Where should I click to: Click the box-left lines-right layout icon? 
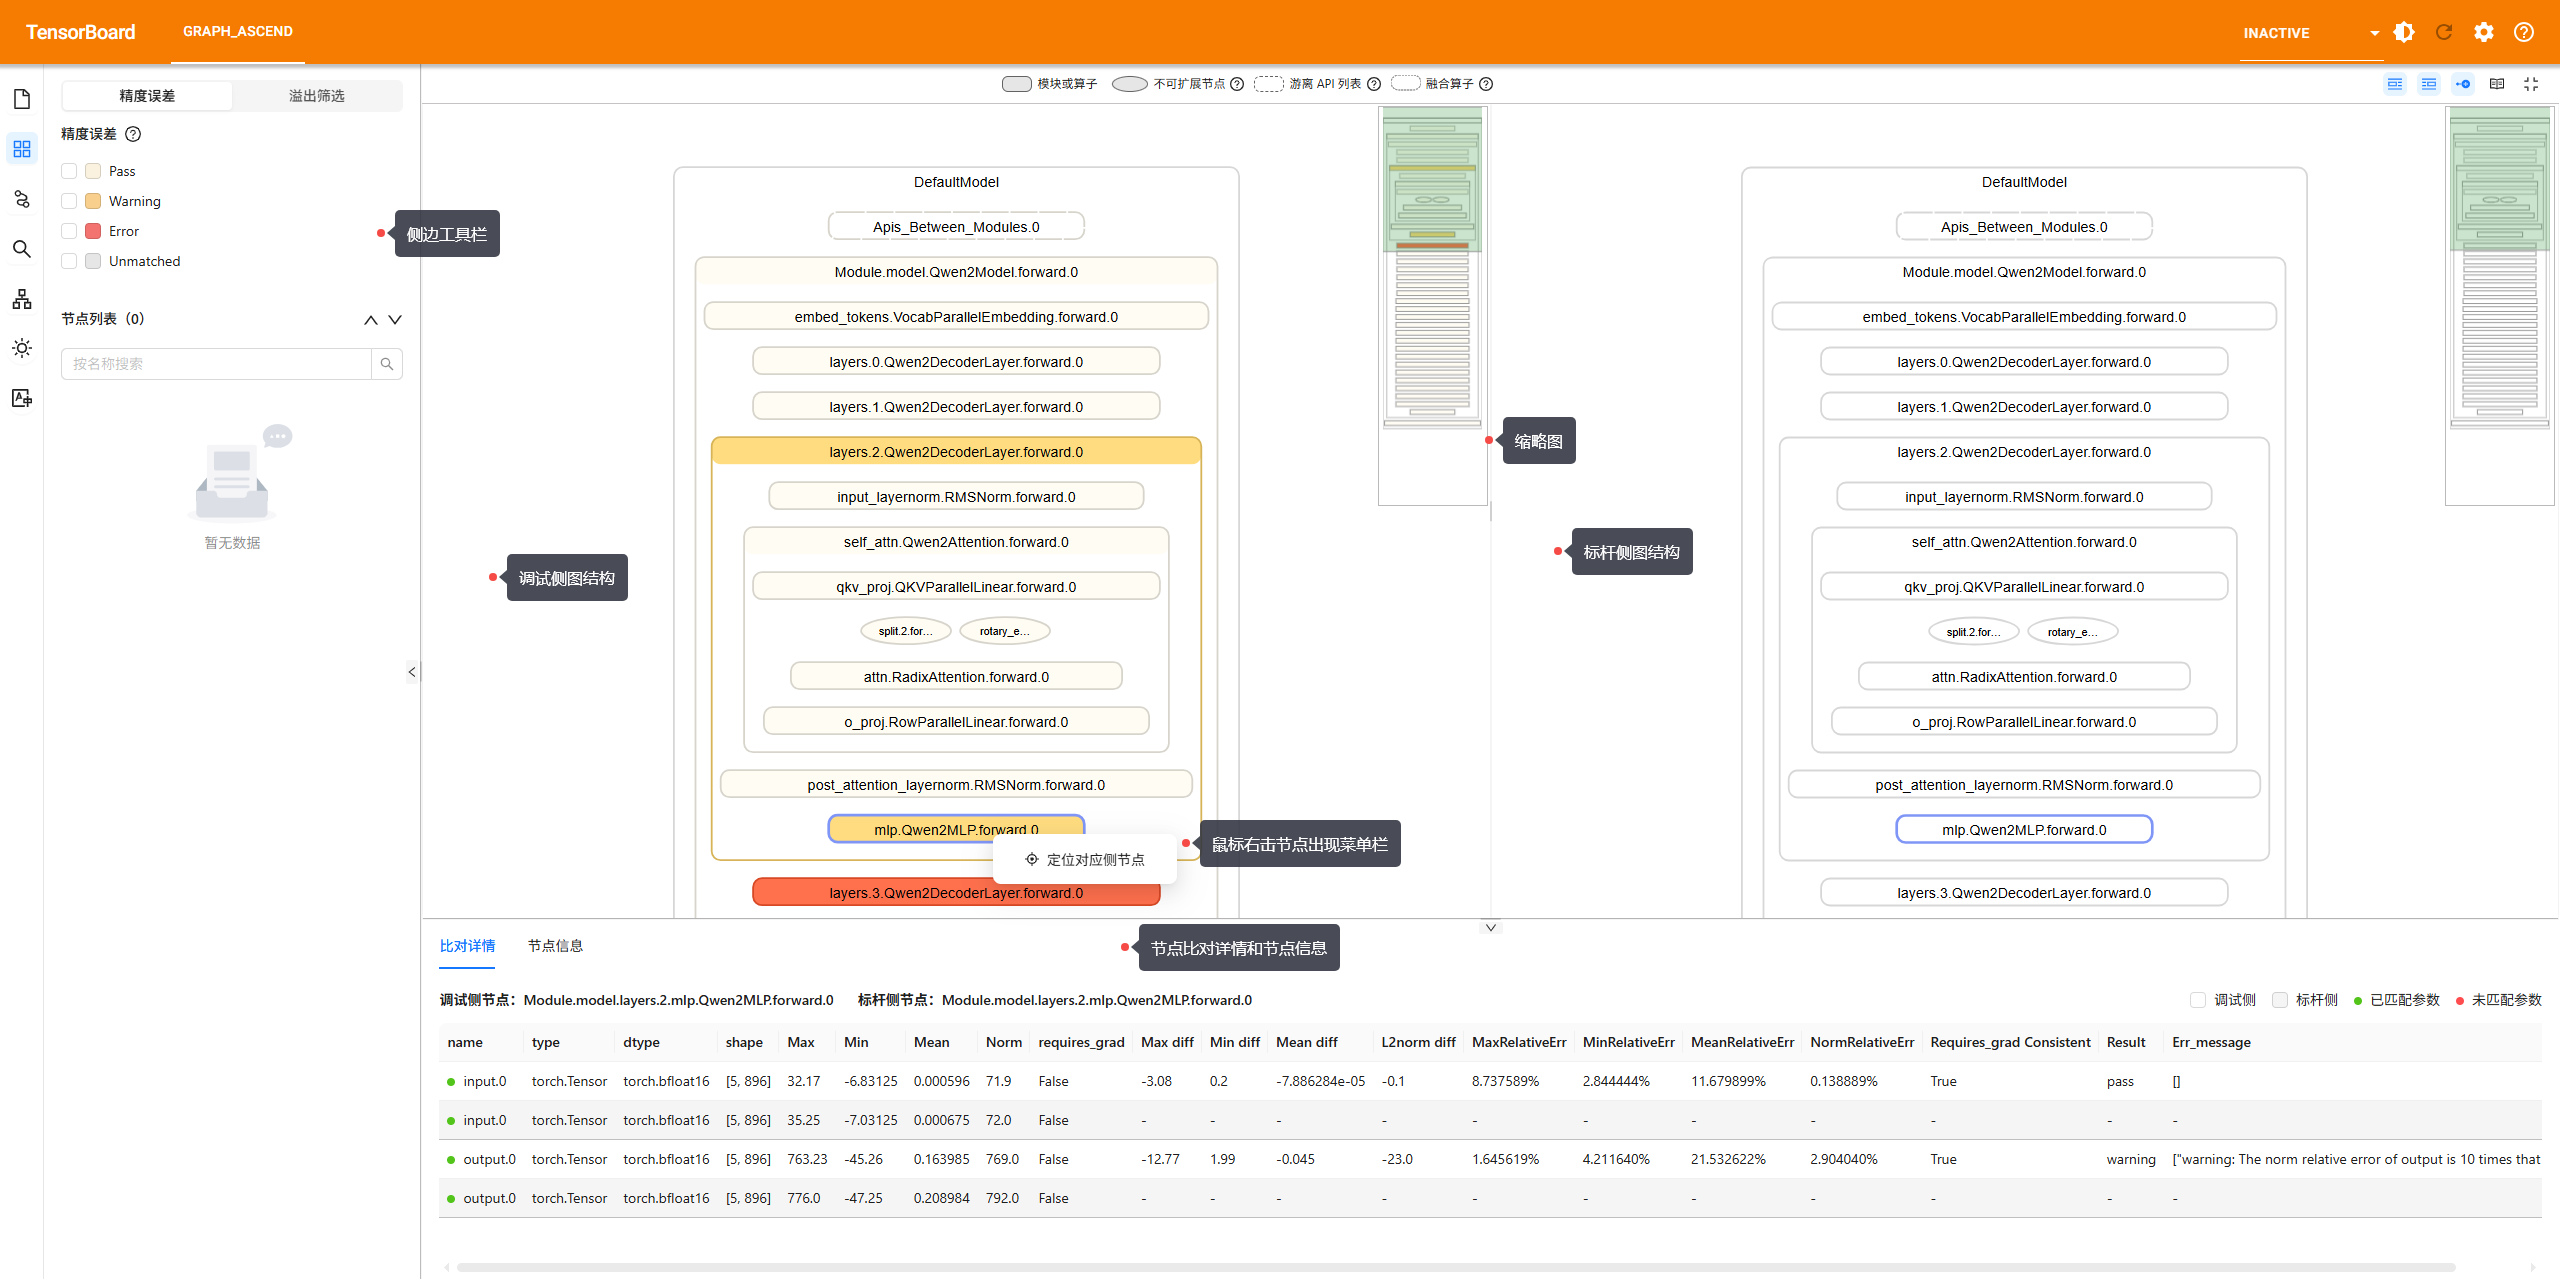point(2395,84)
